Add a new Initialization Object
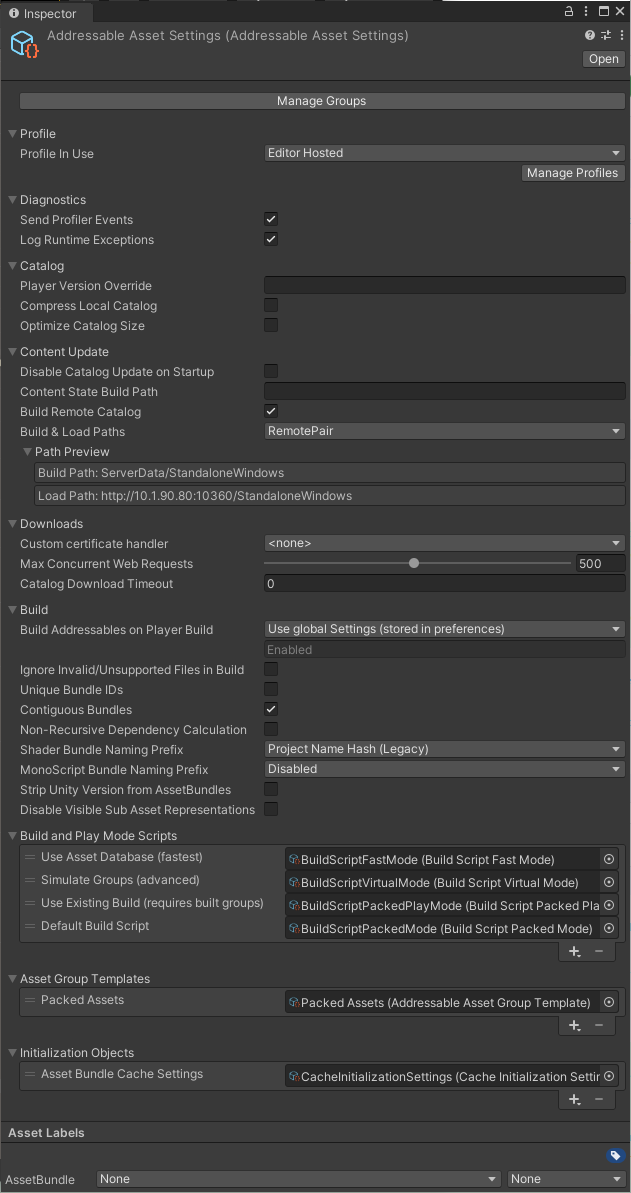The width and height of the screenshot is (631, 1193). [575, 1099]
